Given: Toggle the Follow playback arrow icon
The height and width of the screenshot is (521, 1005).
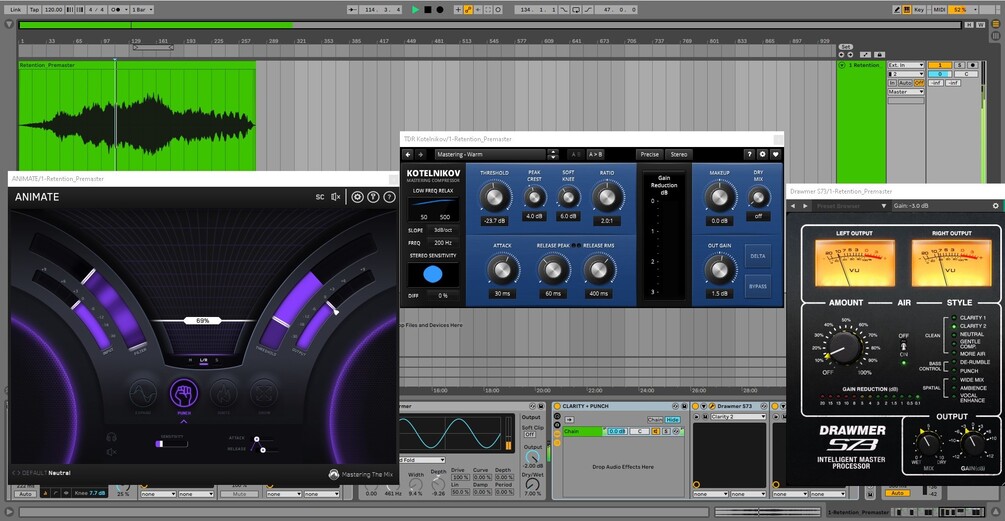Looking at the screenshot, I should 353,10.
